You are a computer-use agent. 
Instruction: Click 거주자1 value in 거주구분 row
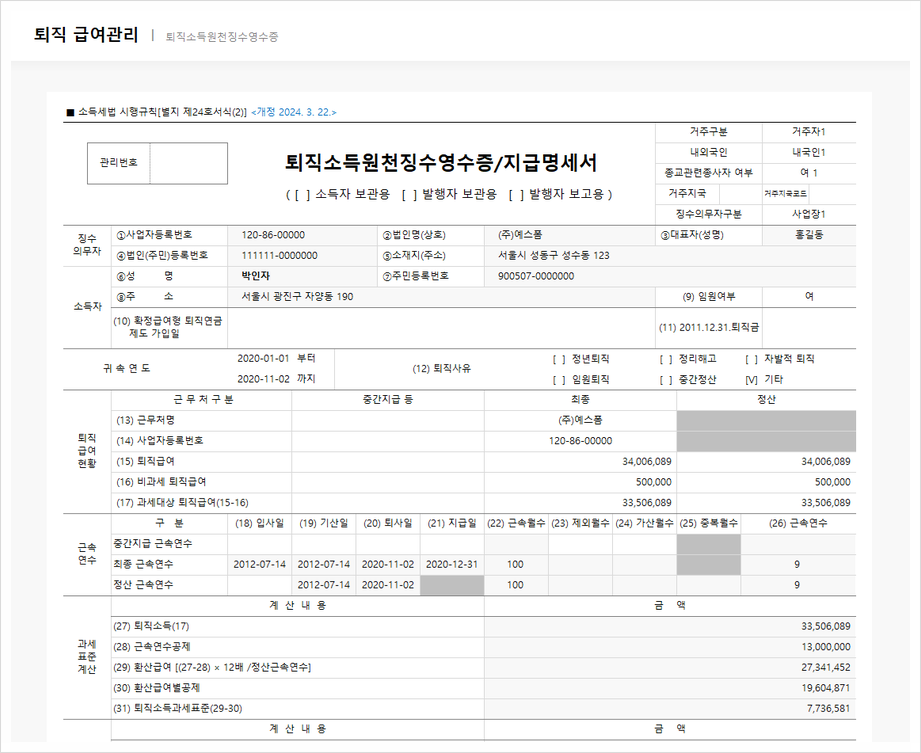tap(809, 132)
